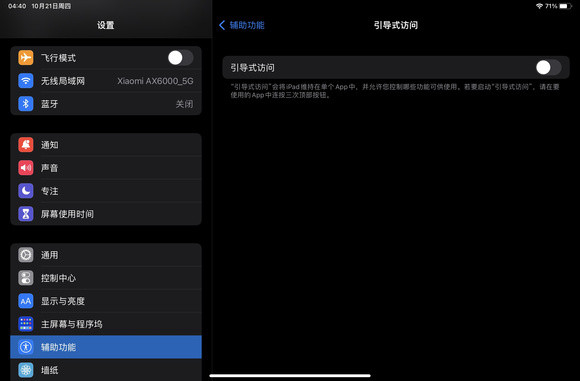Viewport: 580px width, 381px height.
Task: Click the date 10月21日周四
Action: (51, 6)
